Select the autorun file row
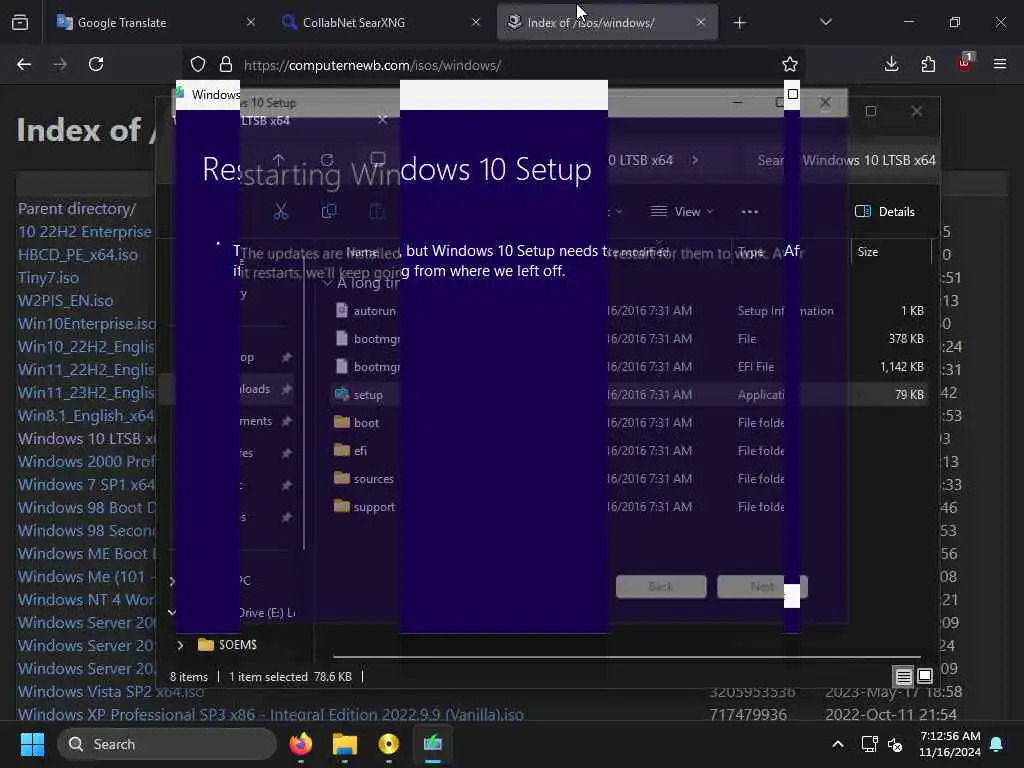The image size is (1024, 768). pyautogui.click(x=628, y=311)
